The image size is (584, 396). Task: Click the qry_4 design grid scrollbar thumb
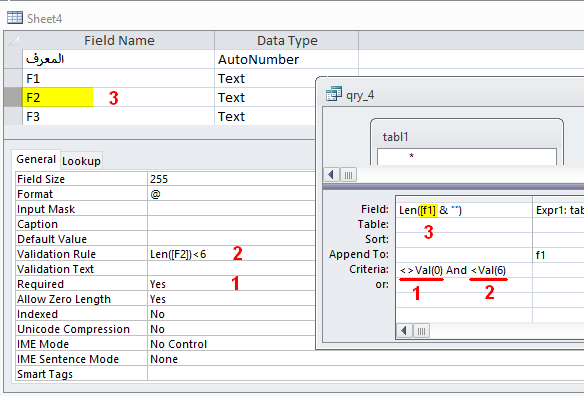421,331
